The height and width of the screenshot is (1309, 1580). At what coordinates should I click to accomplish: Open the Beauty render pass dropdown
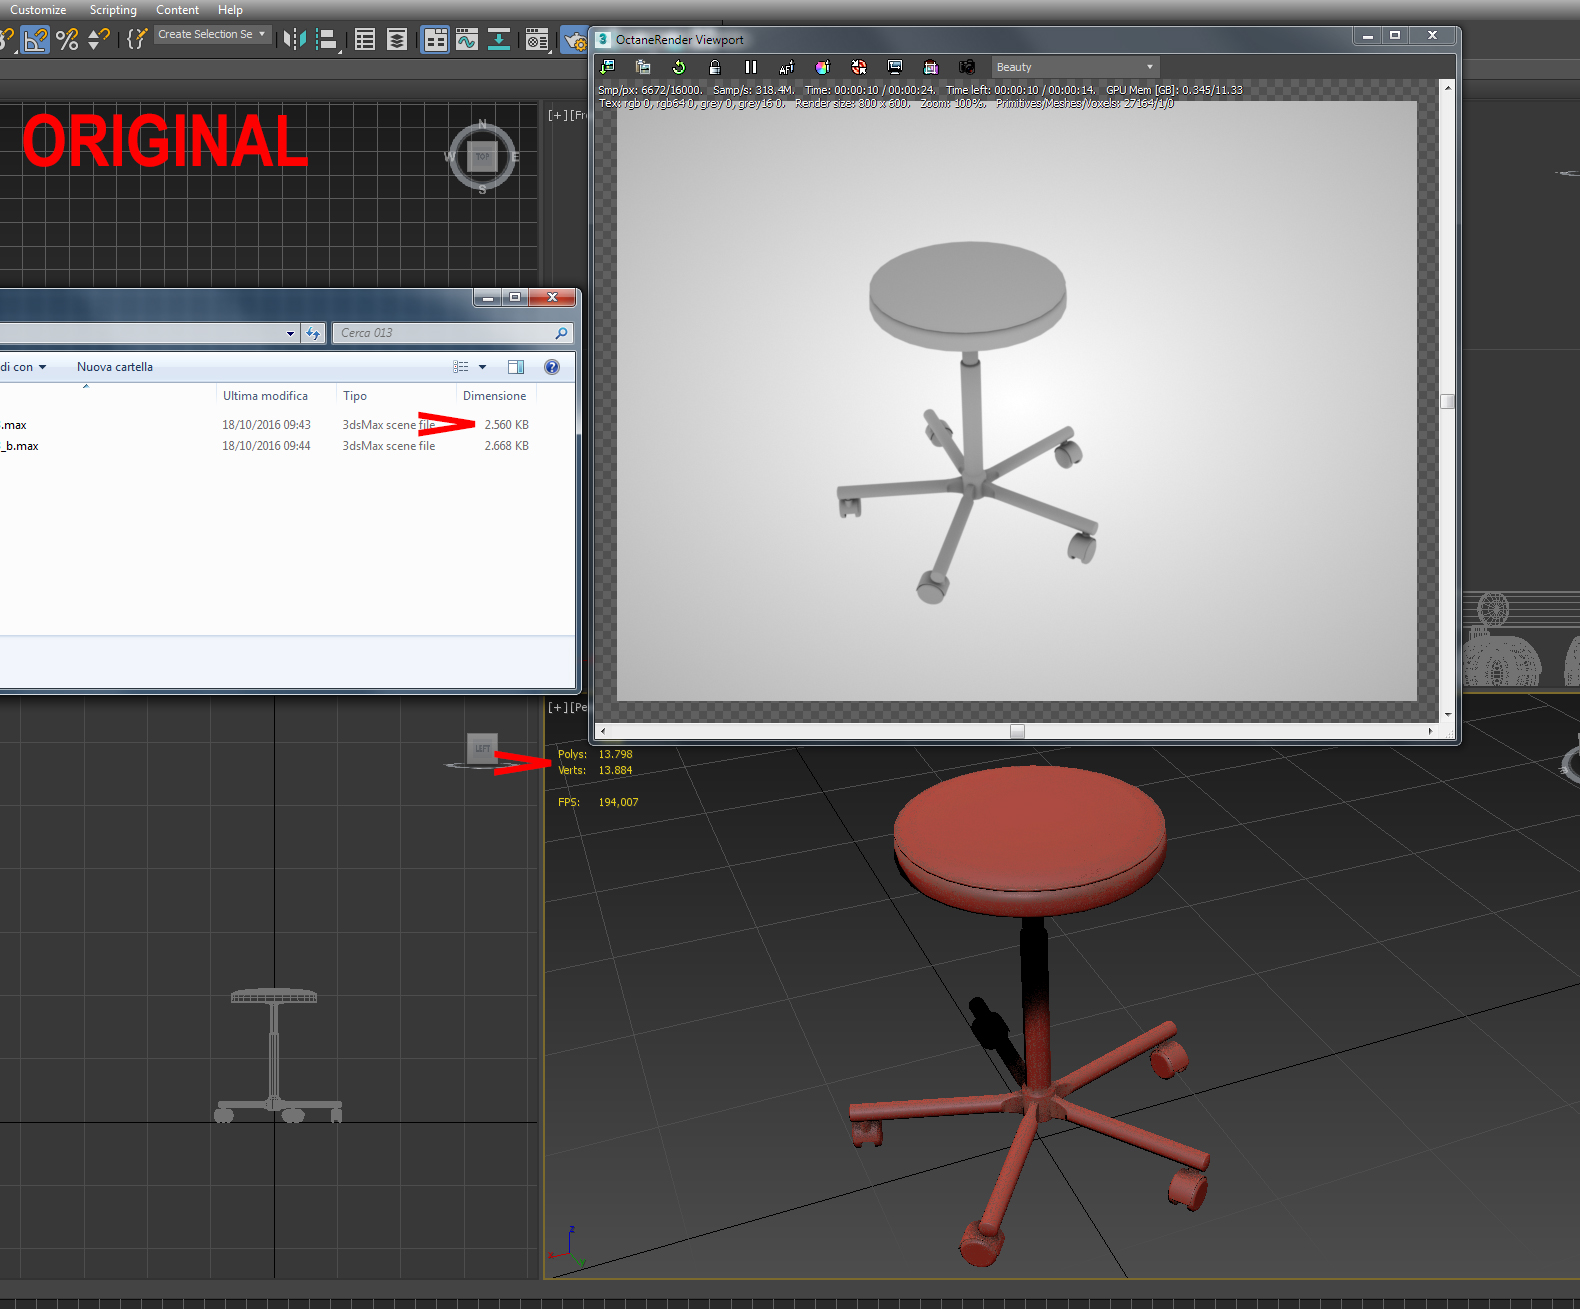(1075, 67)
